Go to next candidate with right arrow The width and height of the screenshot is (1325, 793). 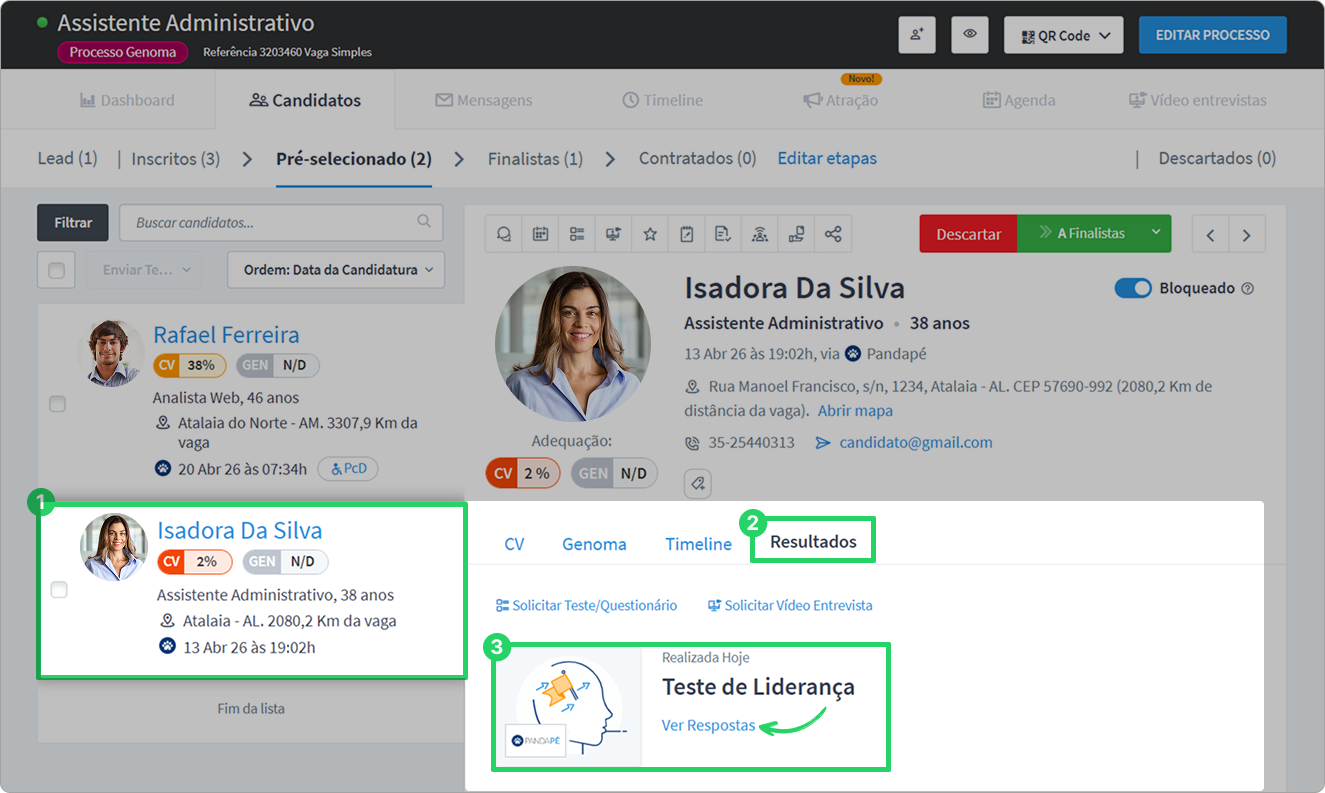[x=1247, y=235]
